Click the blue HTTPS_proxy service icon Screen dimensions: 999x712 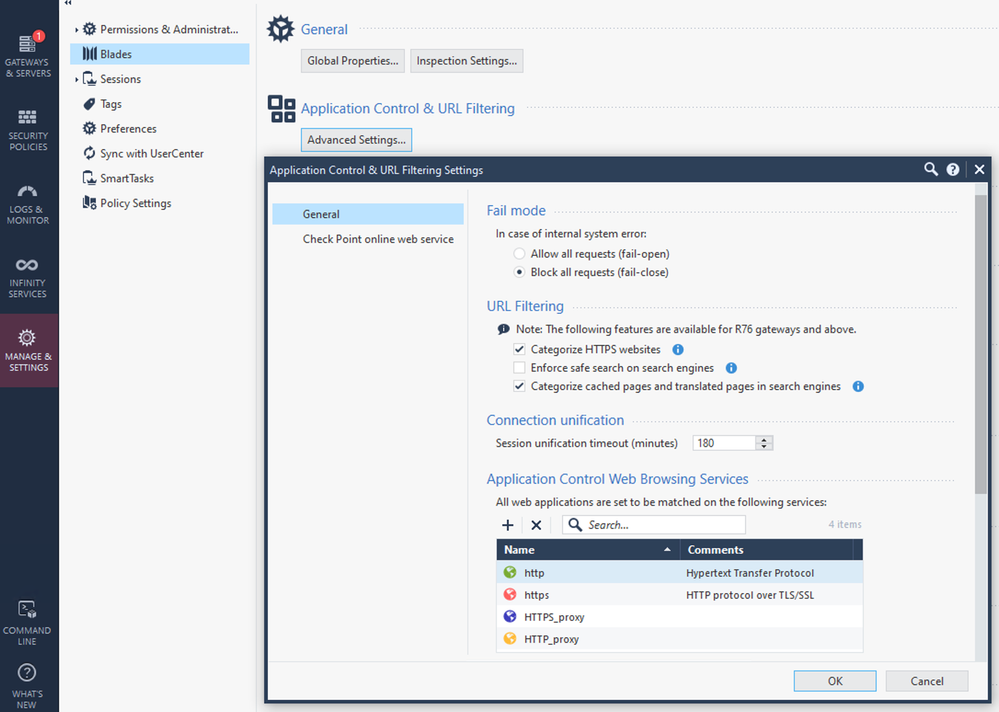tap(510, 616)
